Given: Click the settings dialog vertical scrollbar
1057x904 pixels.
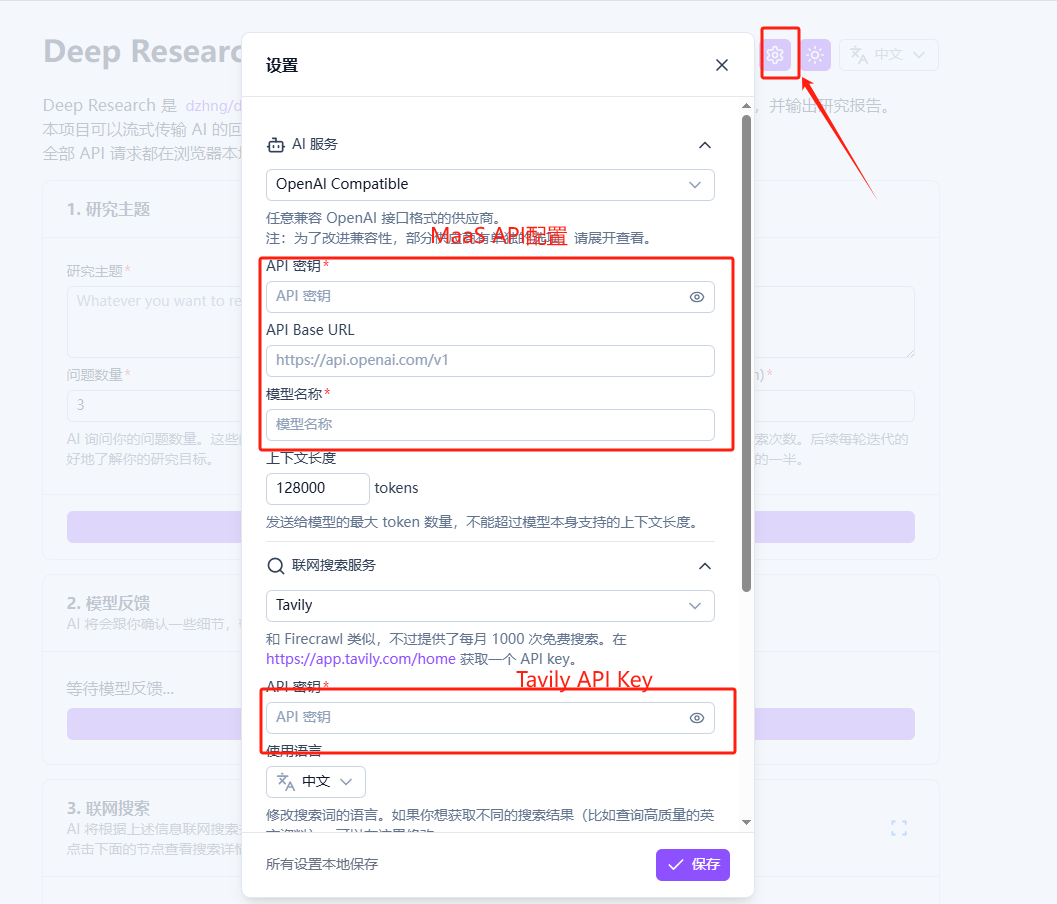Looking at the screenshot, I should click(x=746, y=354).
